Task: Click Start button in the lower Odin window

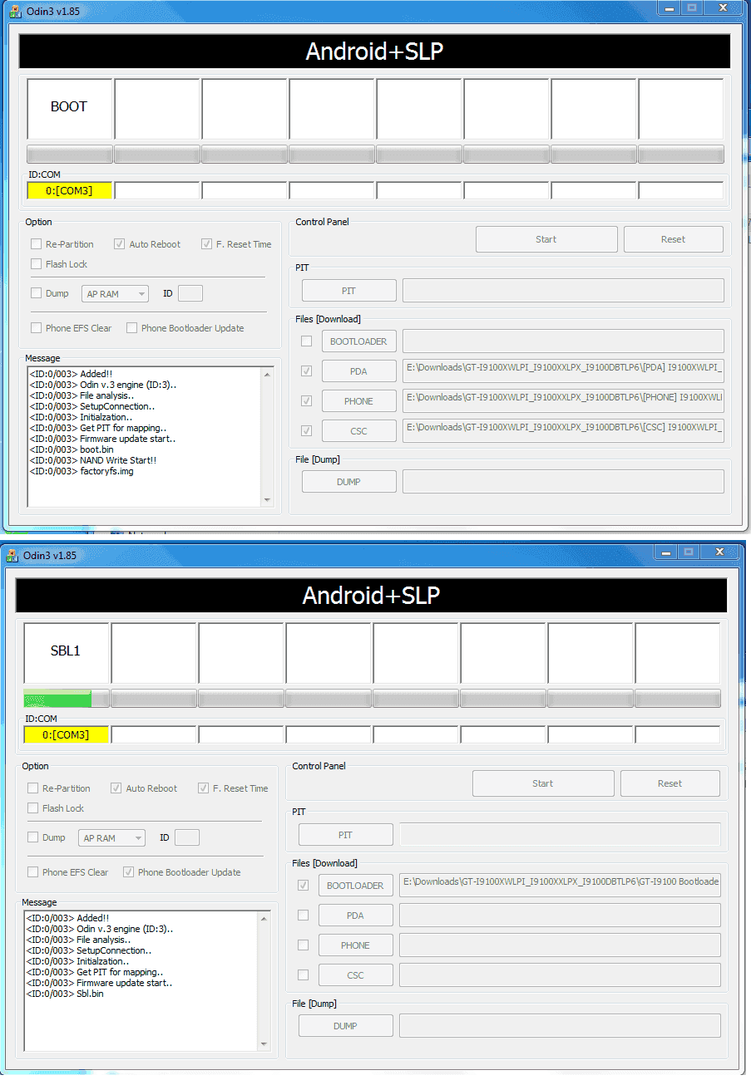Action: (x=543, y=784)
